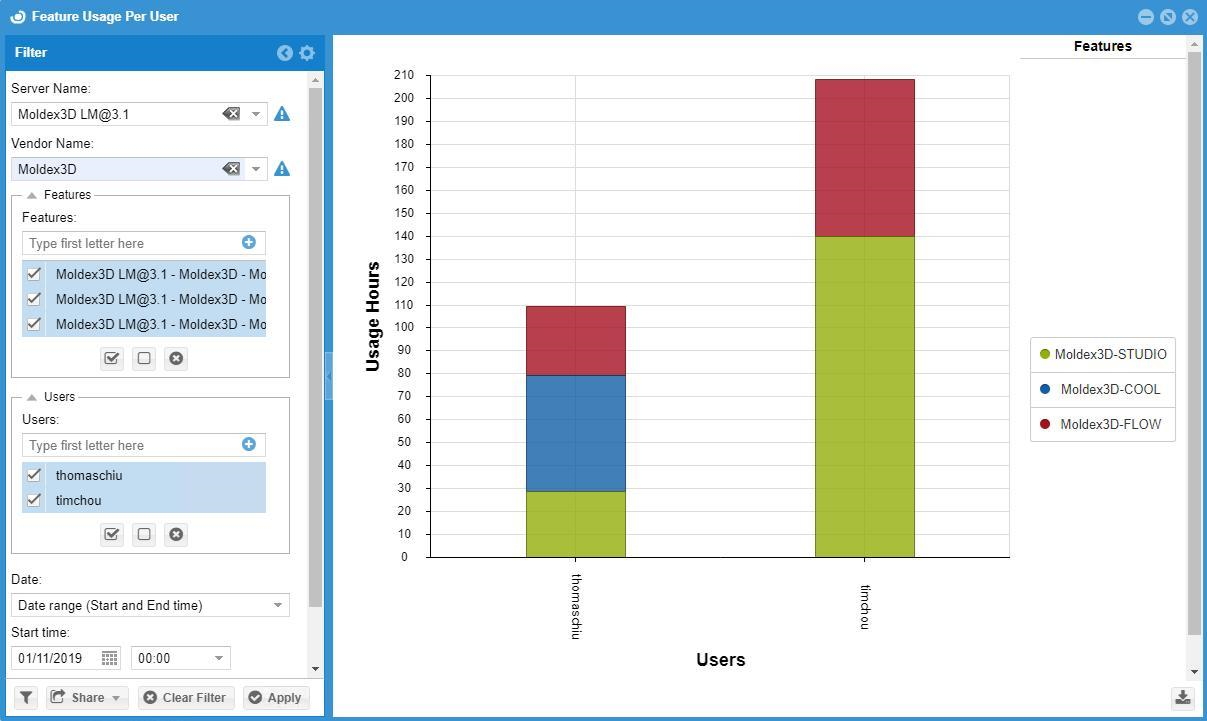
Task: Open the Date range type dropdown
Action: (278, 605)
